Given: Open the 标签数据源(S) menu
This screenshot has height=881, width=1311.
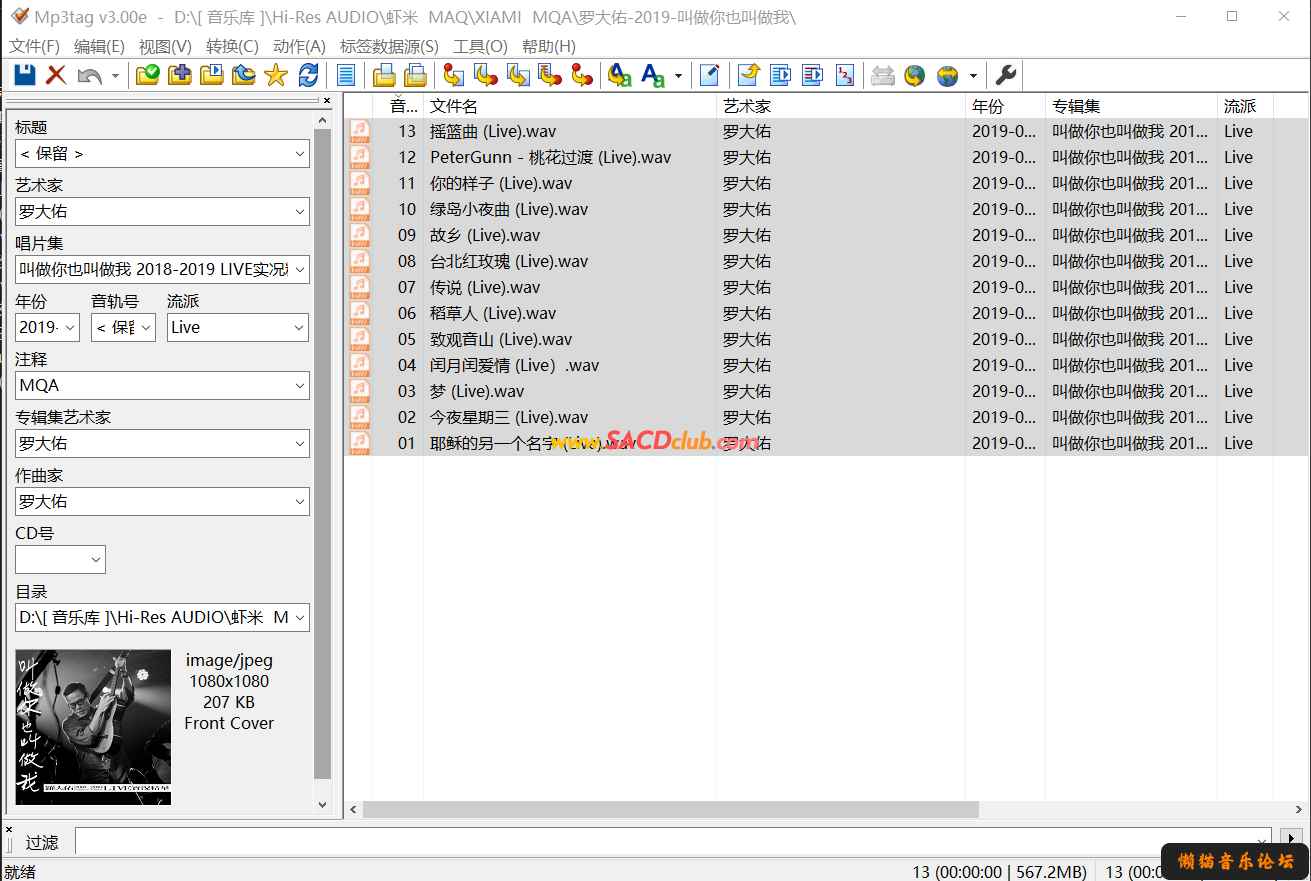Looking at the screenshot, I should [389, 46].
